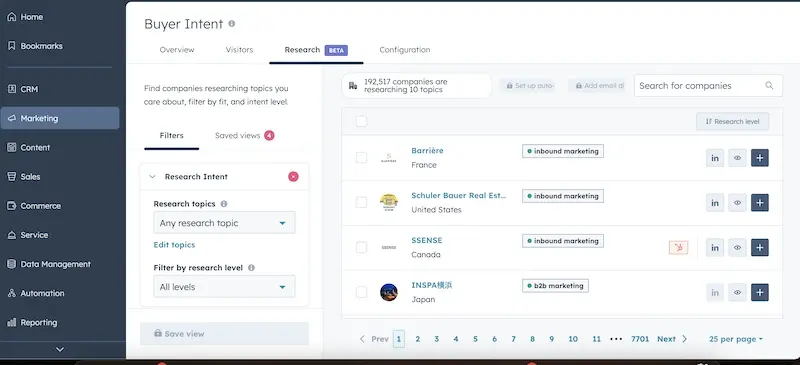Click the Research topics info icon

tap(223, 204)
